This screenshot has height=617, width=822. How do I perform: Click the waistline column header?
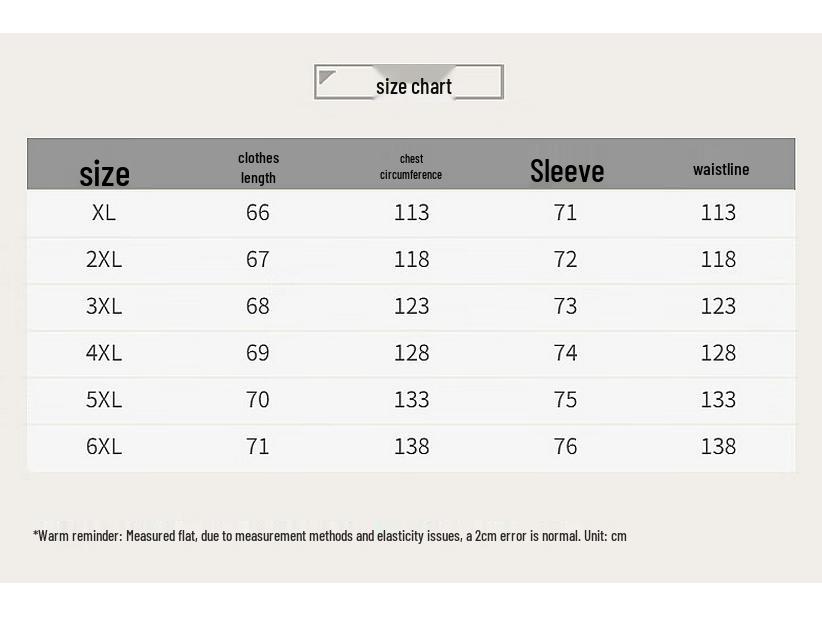click(x=721, y=169)
